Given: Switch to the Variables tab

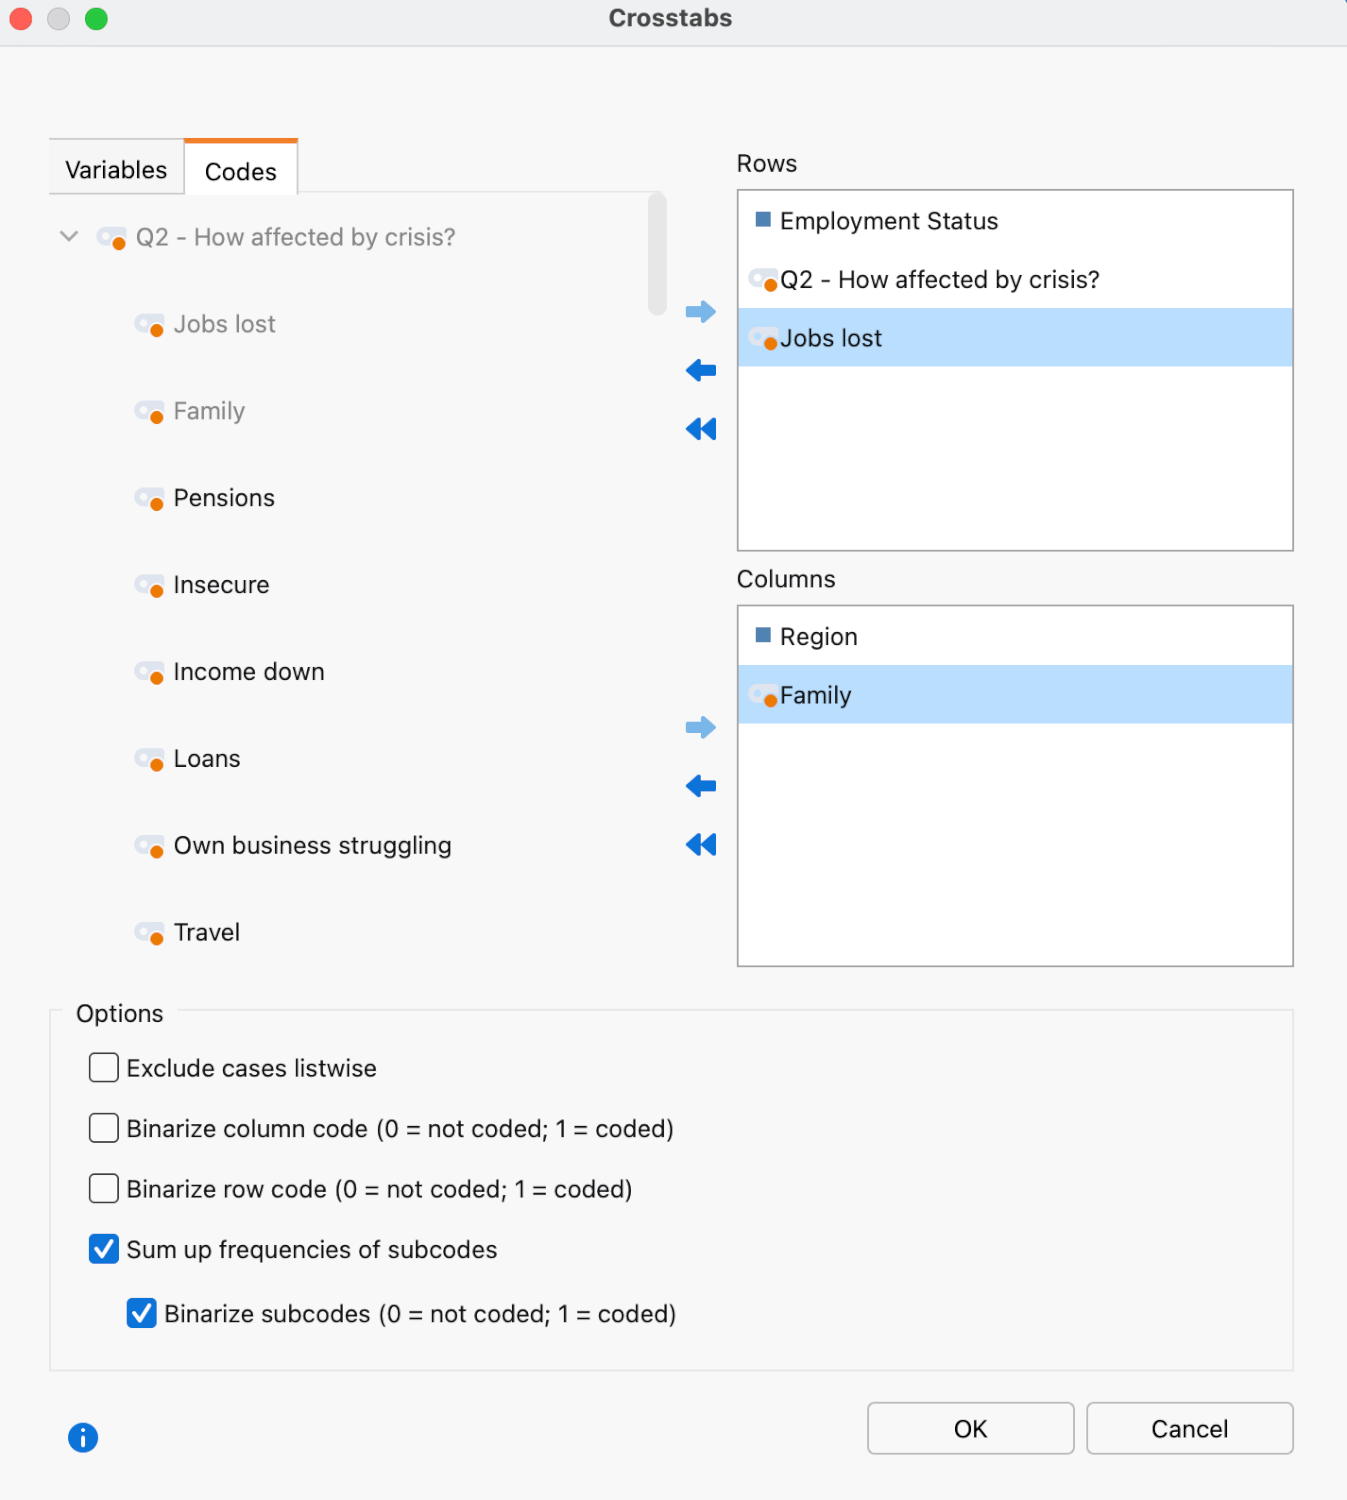Looking at the screenshot, I should [x=116, y=170].
